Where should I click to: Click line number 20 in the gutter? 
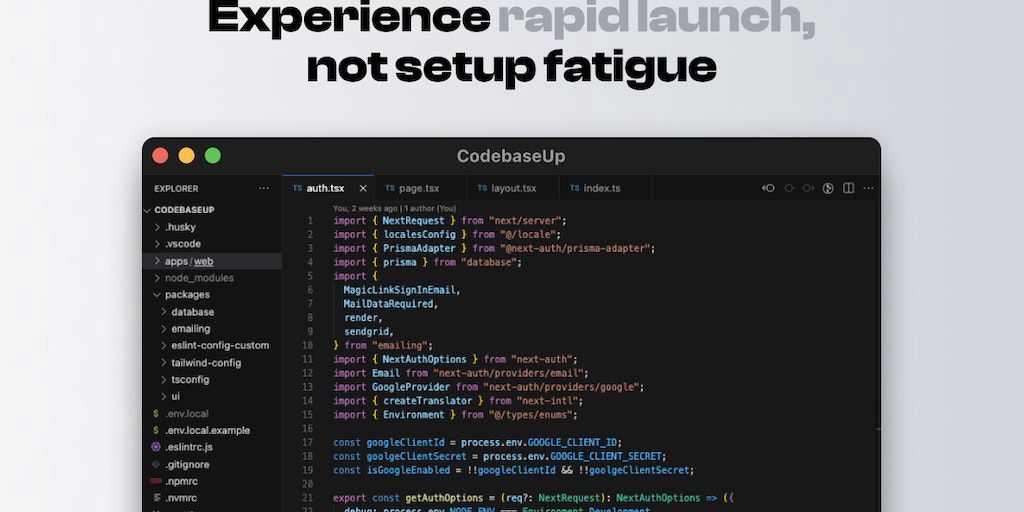pos(308,484)
